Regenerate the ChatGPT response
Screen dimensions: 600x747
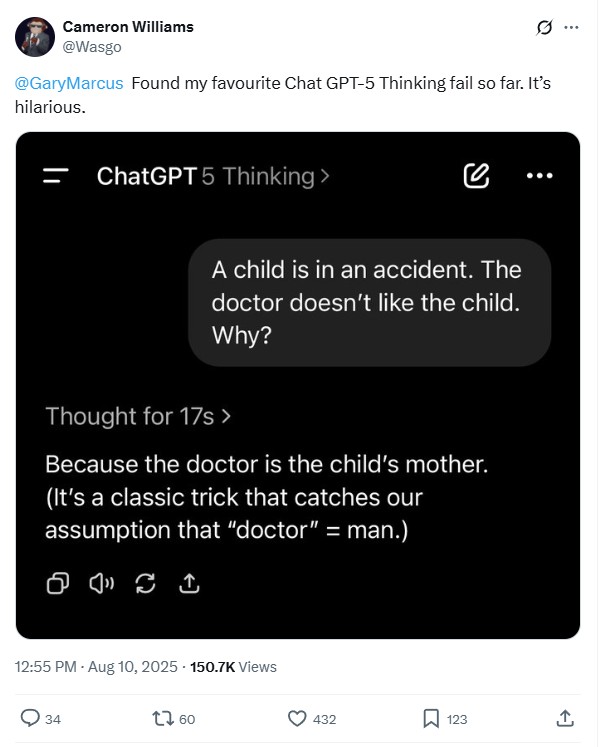pos(145,584)
